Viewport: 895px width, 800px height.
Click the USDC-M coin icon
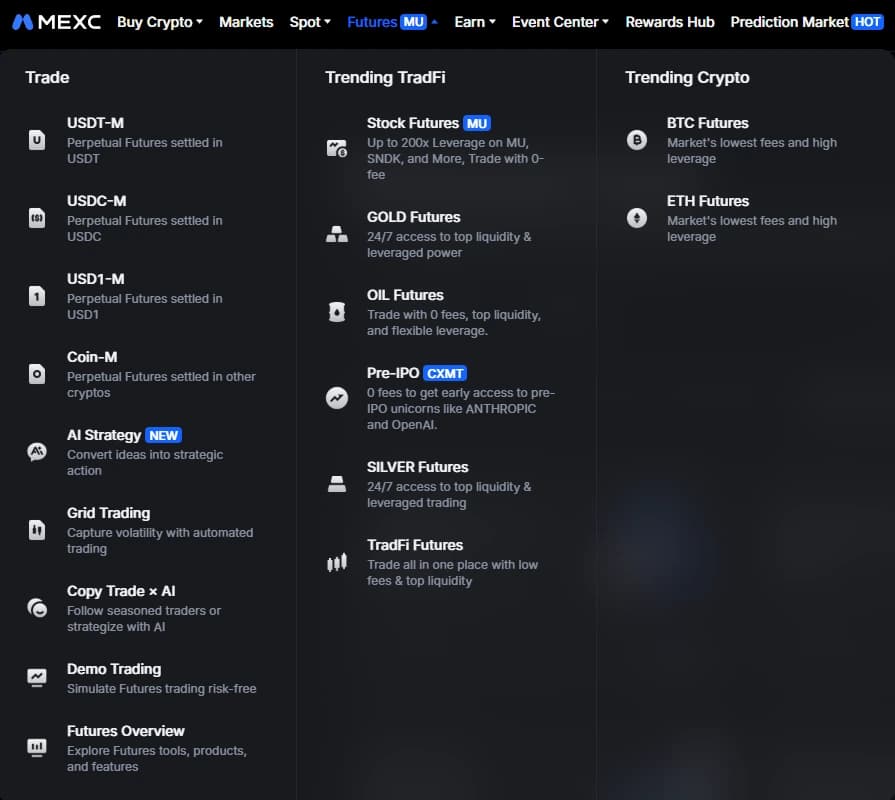tap(37, 218)
